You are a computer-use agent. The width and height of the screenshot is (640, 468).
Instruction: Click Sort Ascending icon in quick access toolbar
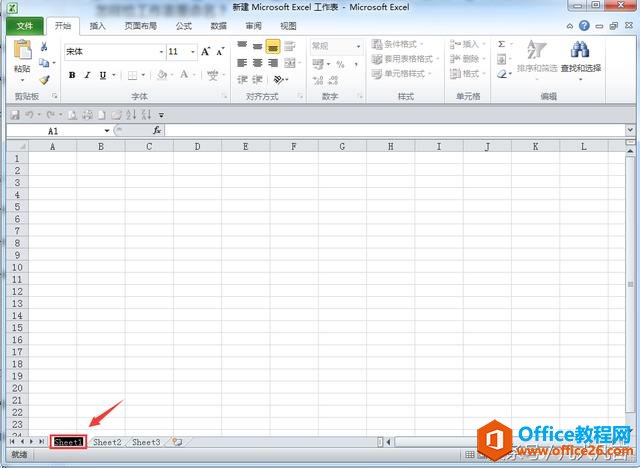coord(131,115)
